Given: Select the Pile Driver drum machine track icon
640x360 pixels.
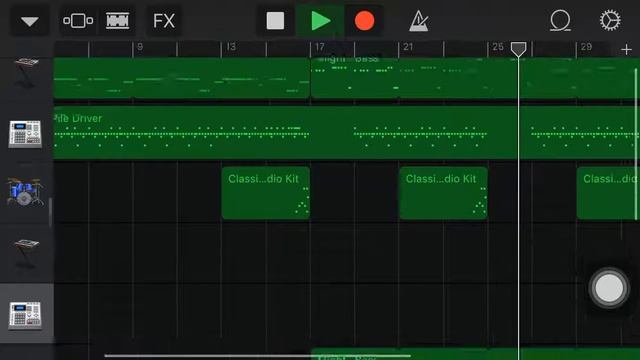Looking at the screenshot, I should [x=25, y=134].
